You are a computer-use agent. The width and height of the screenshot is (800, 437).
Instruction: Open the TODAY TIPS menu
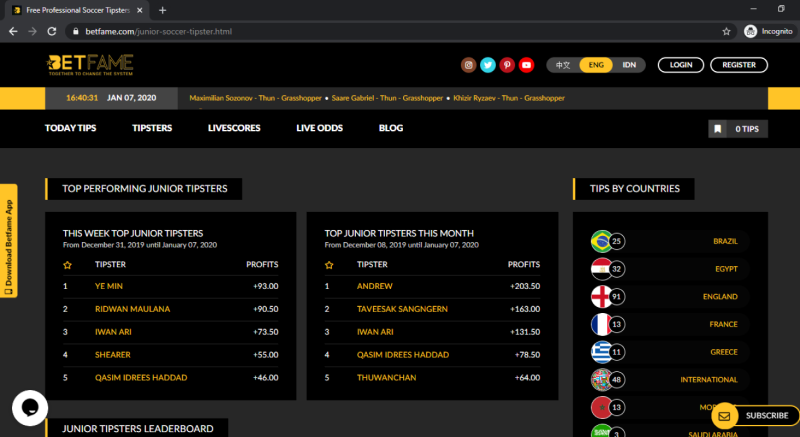[x=70, y=128]
